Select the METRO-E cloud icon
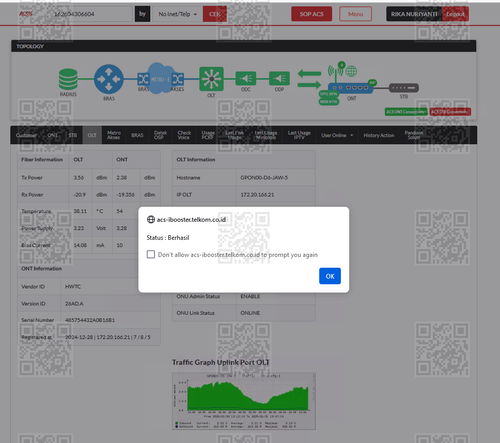This screenshot has height=443, width=500. [159, 79]
